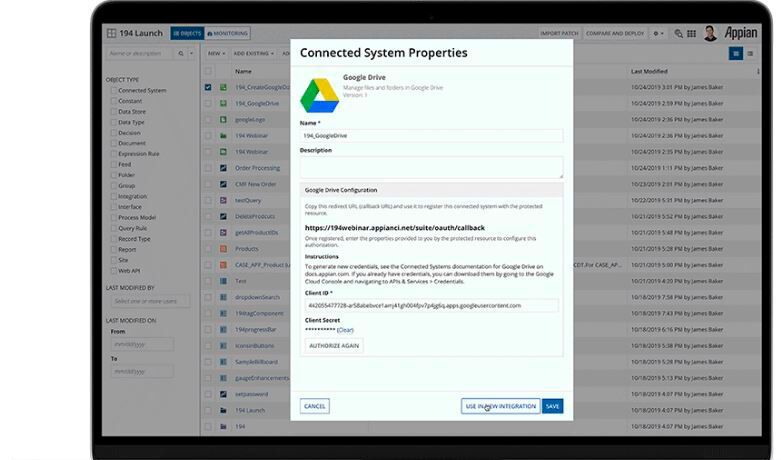Click the Appian logo

coord(741,33)
